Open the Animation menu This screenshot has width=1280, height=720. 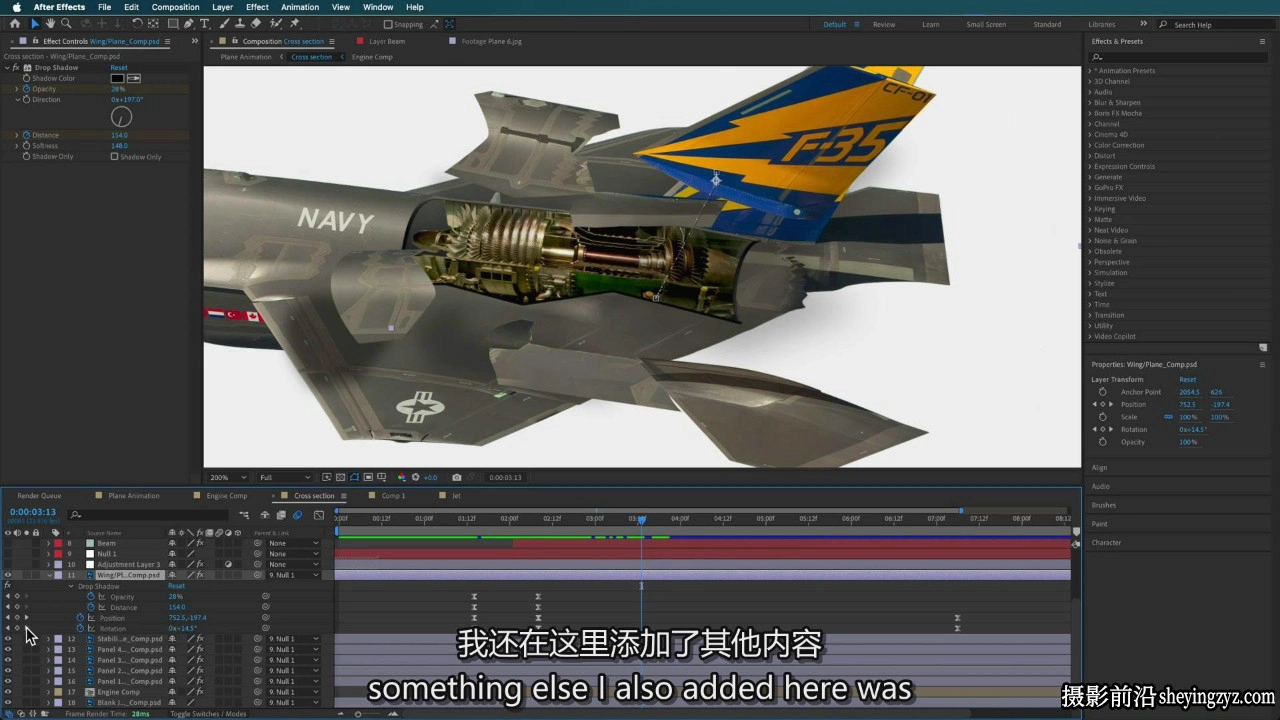[x=300, y=7]
